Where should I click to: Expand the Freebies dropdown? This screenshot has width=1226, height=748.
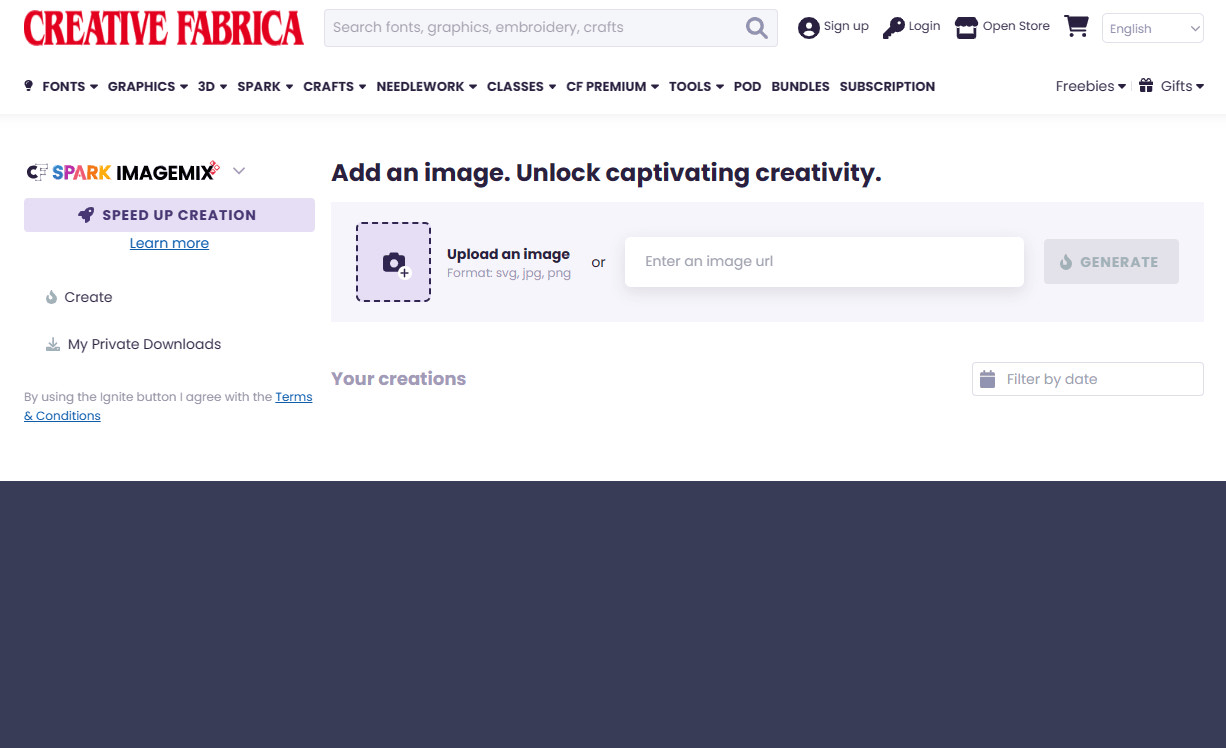click(1090, 86)
